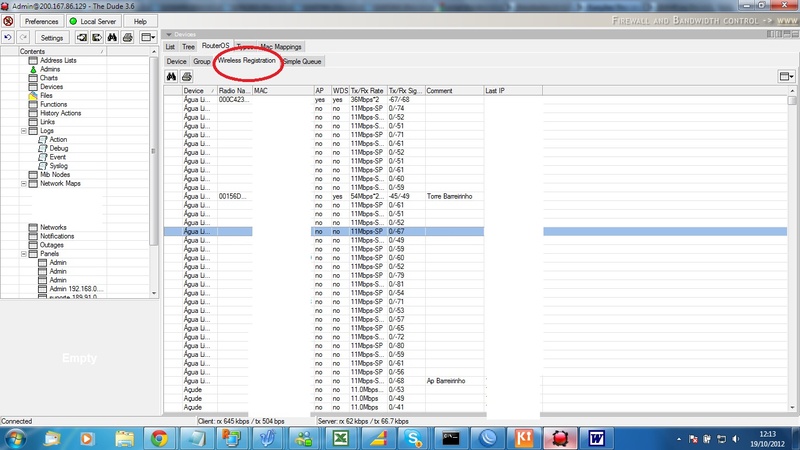Collapse the Network Maps tree node
Image resolution: width=800 pixels, height=450 pixels.
tap(23, 184)
